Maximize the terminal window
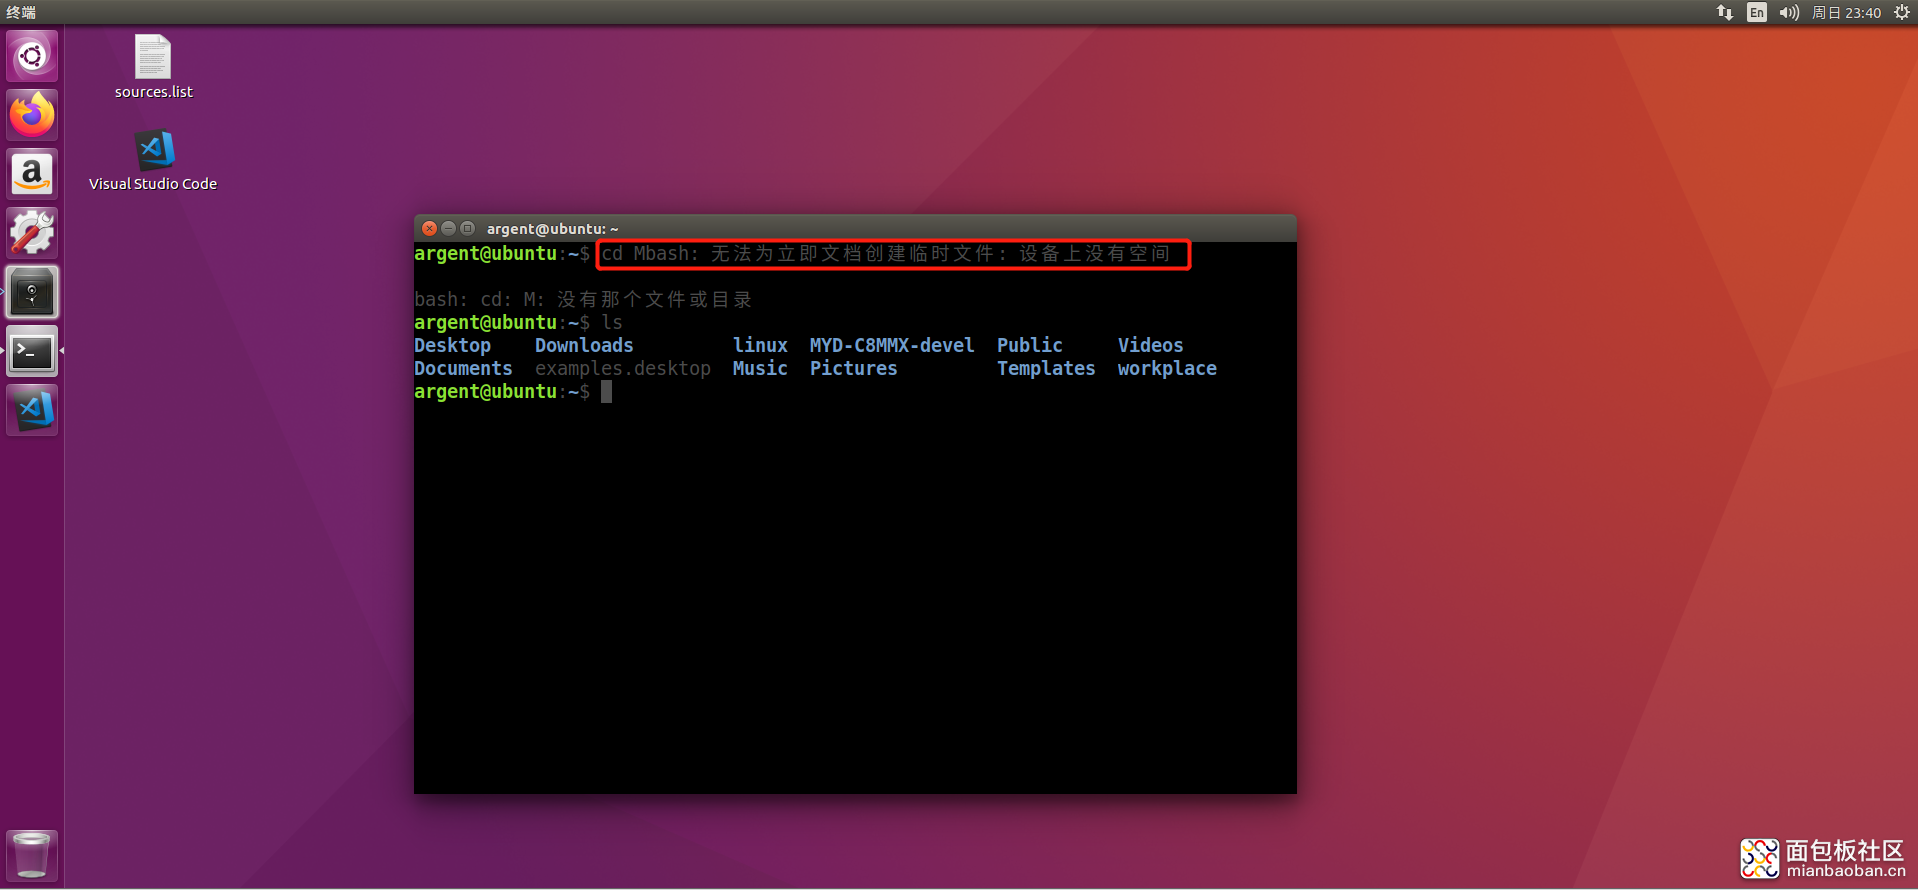 [467, 228]
